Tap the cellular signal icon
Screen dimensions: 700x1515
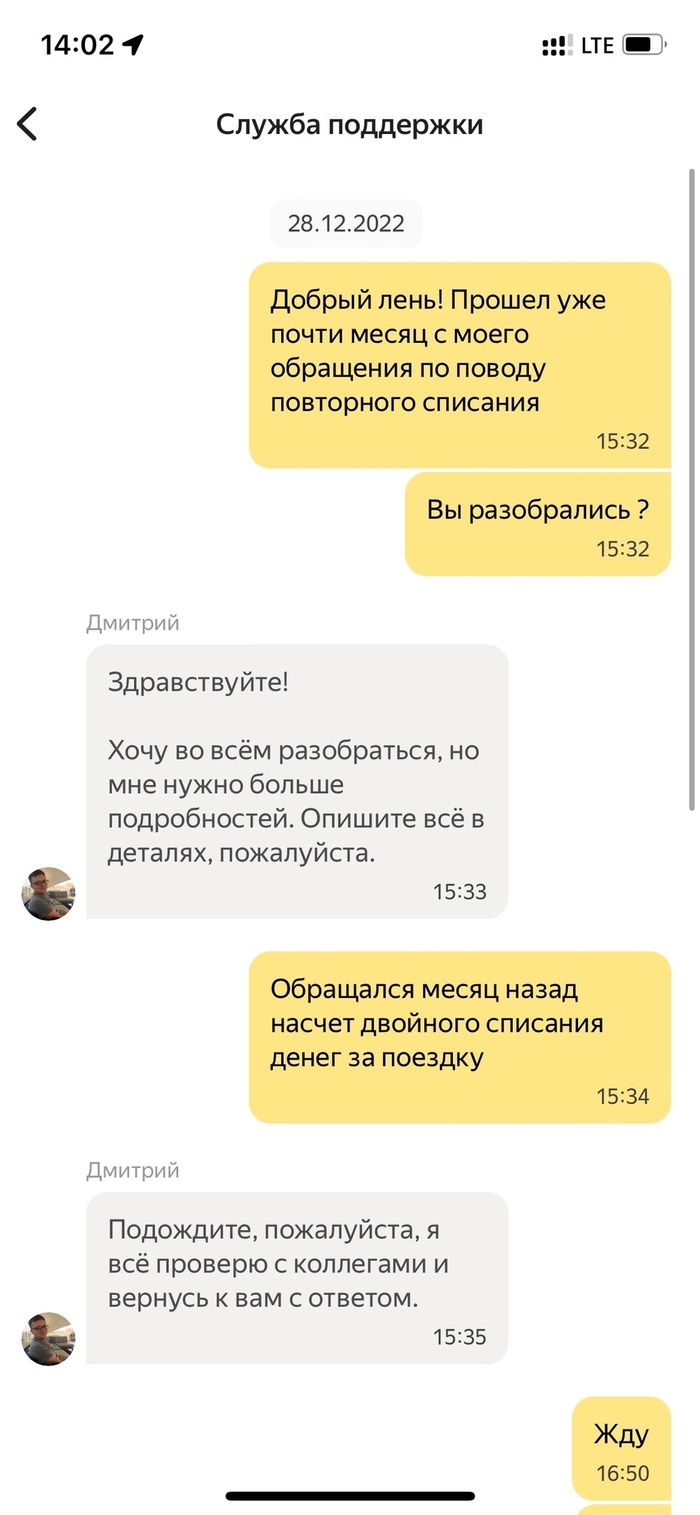click(x=558, y=45)
